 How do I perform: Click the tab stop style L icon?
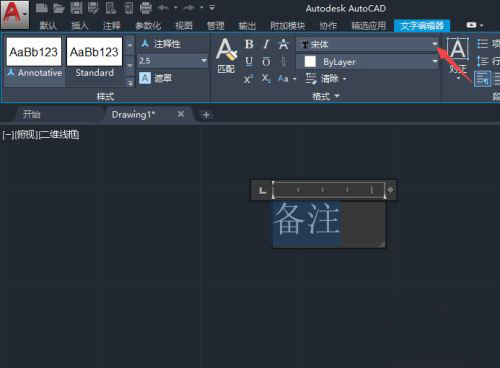262,190
